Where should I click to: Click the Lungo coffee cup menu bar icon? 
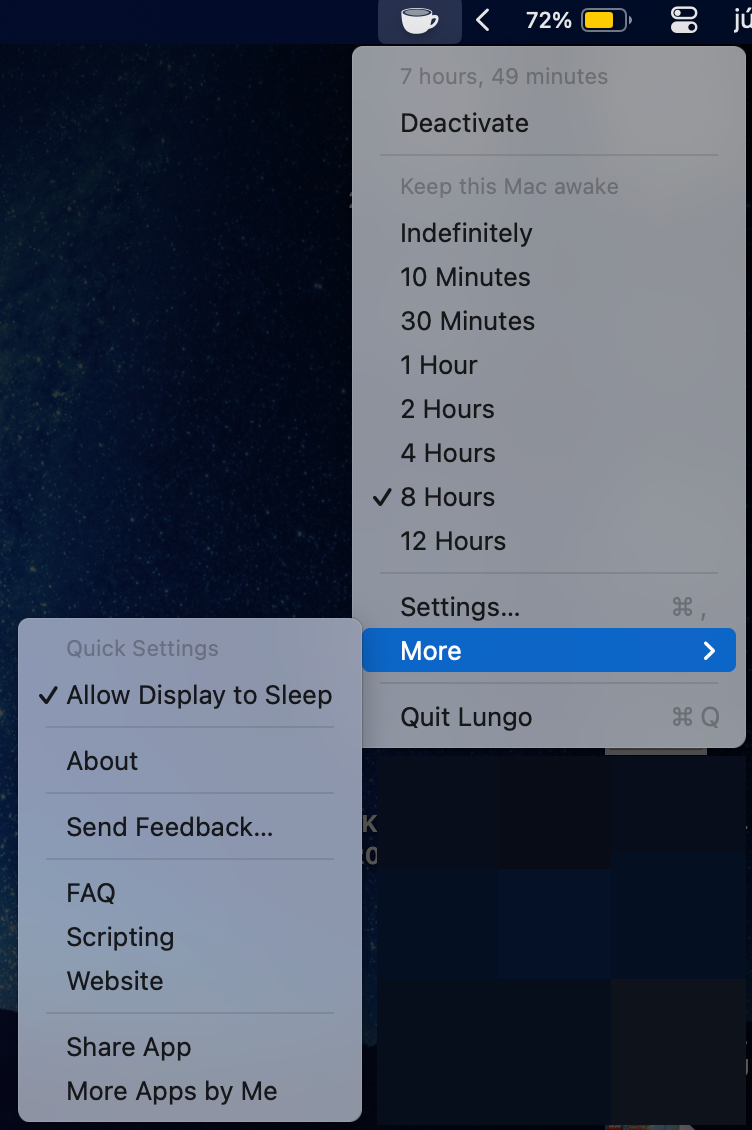click(x=420, y=20)
